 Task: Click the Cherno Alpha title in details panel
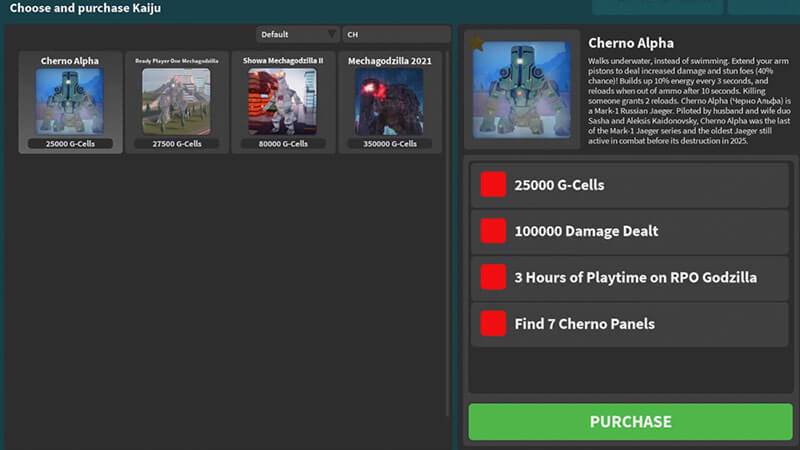(x=631, y=43)
